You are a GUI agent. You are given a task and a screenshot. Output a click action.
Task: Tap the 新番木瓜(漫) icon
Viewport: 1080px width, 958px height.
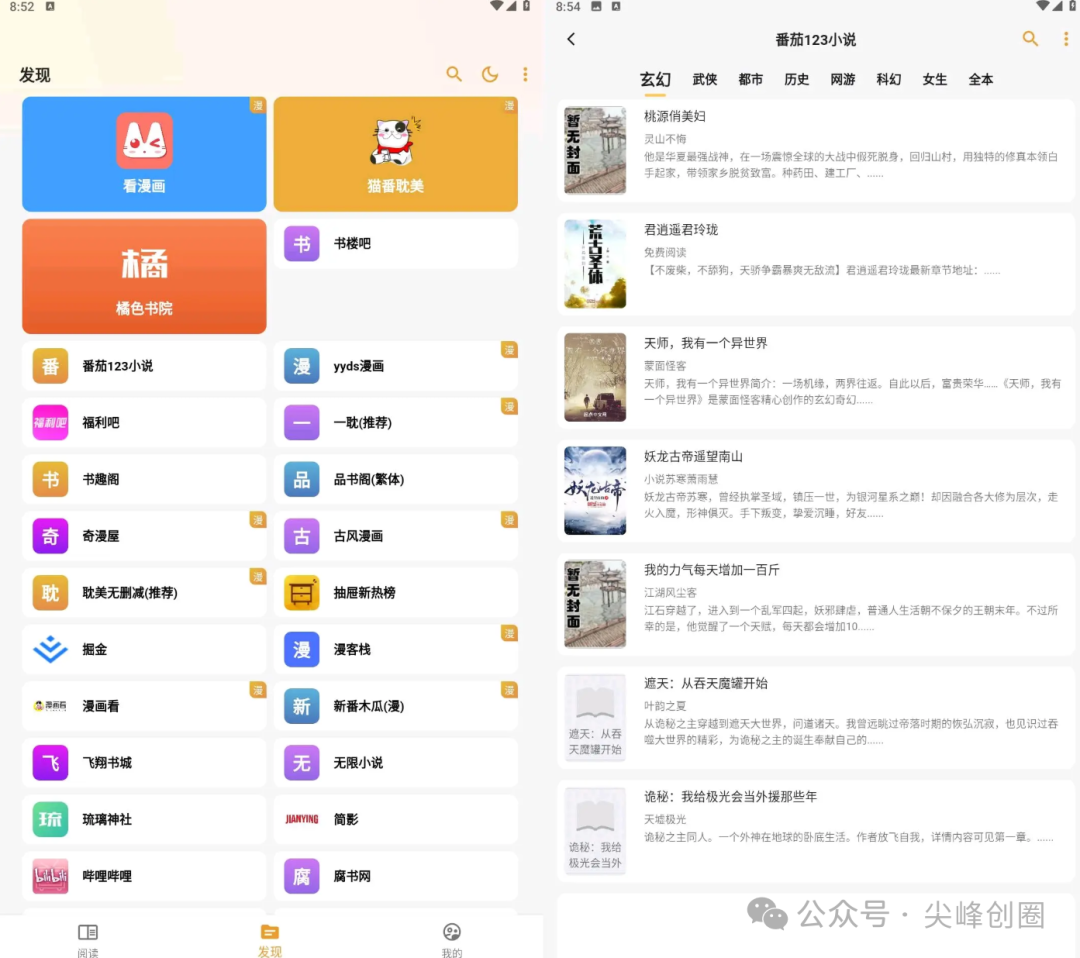pos(302,706)
